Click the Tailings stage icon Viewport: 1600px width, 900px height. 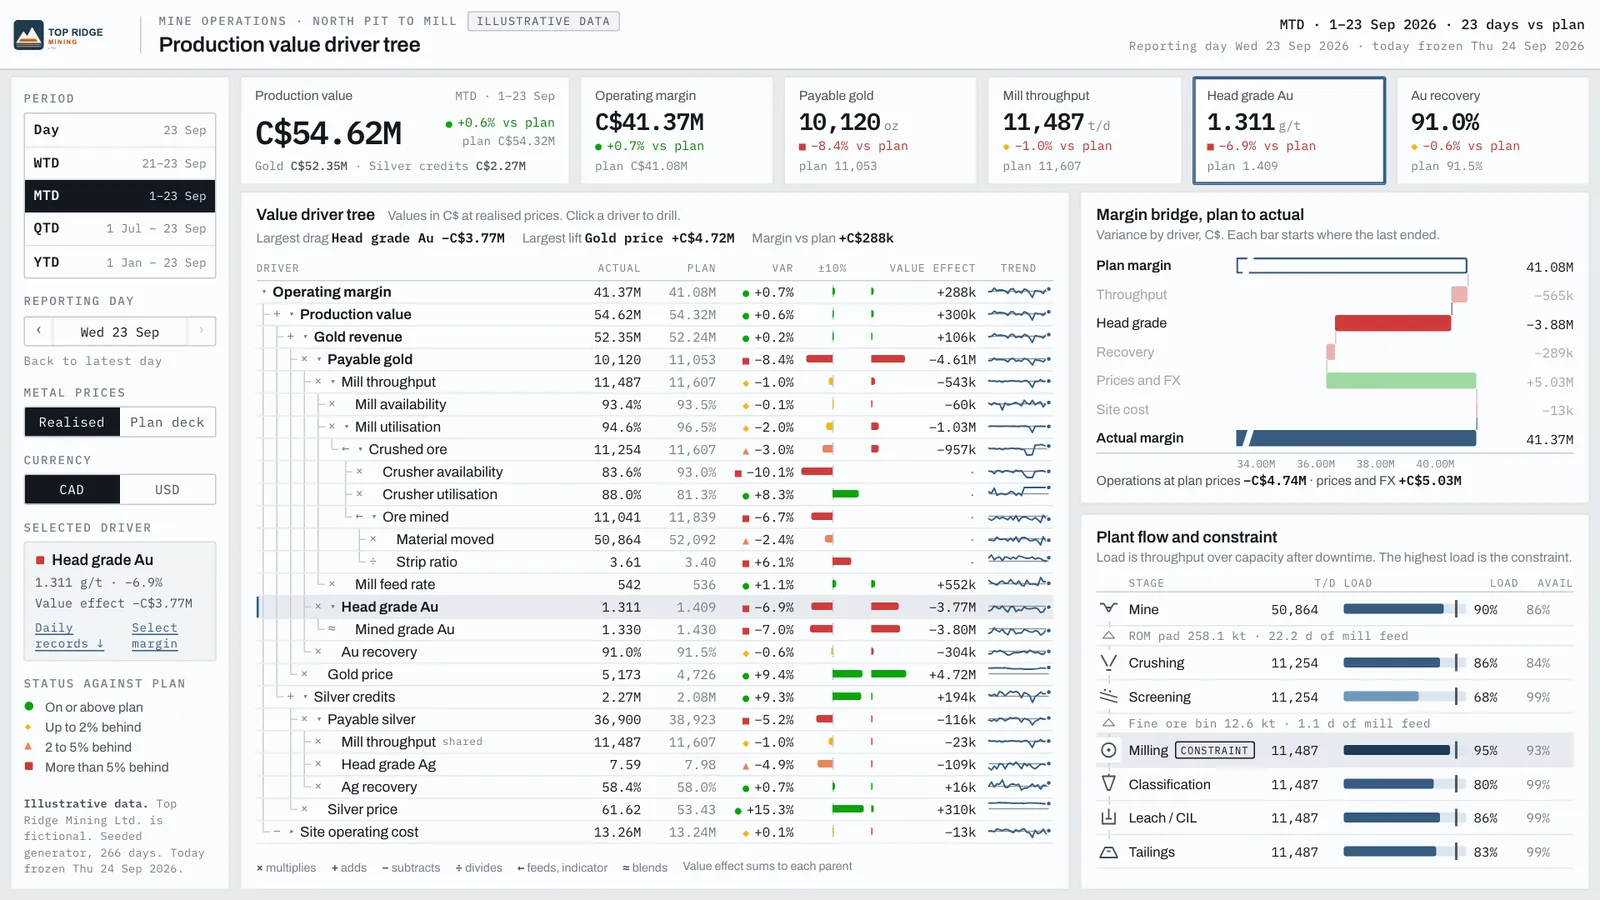[1108, 852]
